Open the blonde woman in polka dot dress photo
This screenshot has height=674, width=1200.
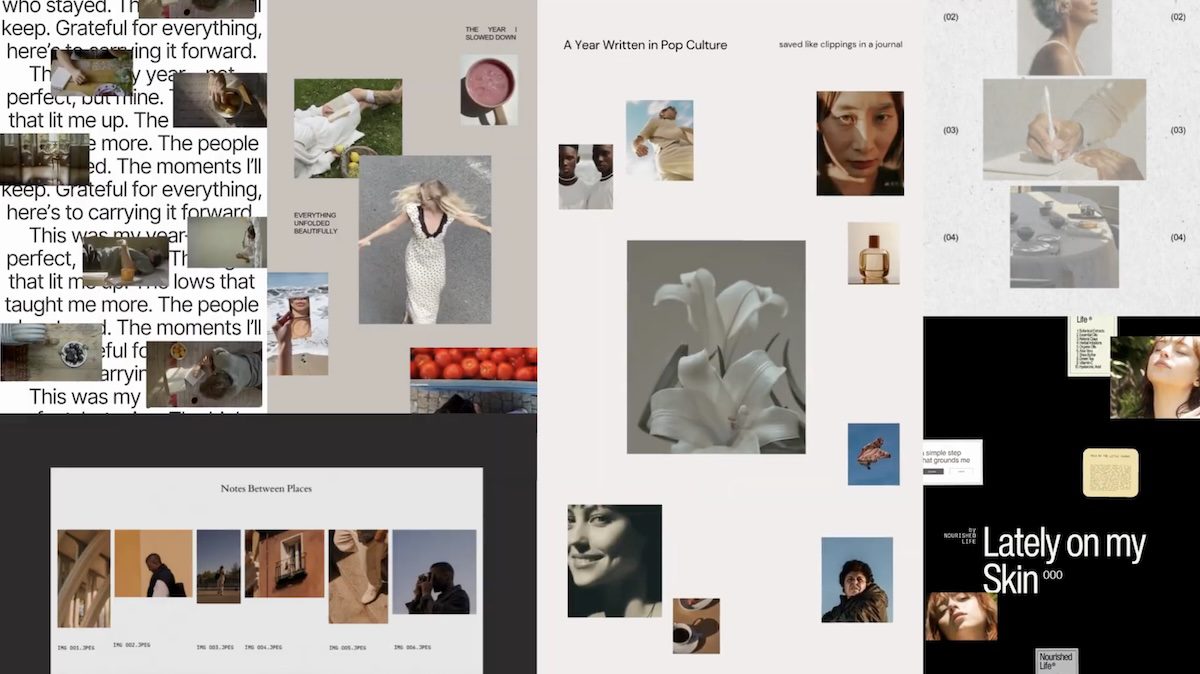425,240
